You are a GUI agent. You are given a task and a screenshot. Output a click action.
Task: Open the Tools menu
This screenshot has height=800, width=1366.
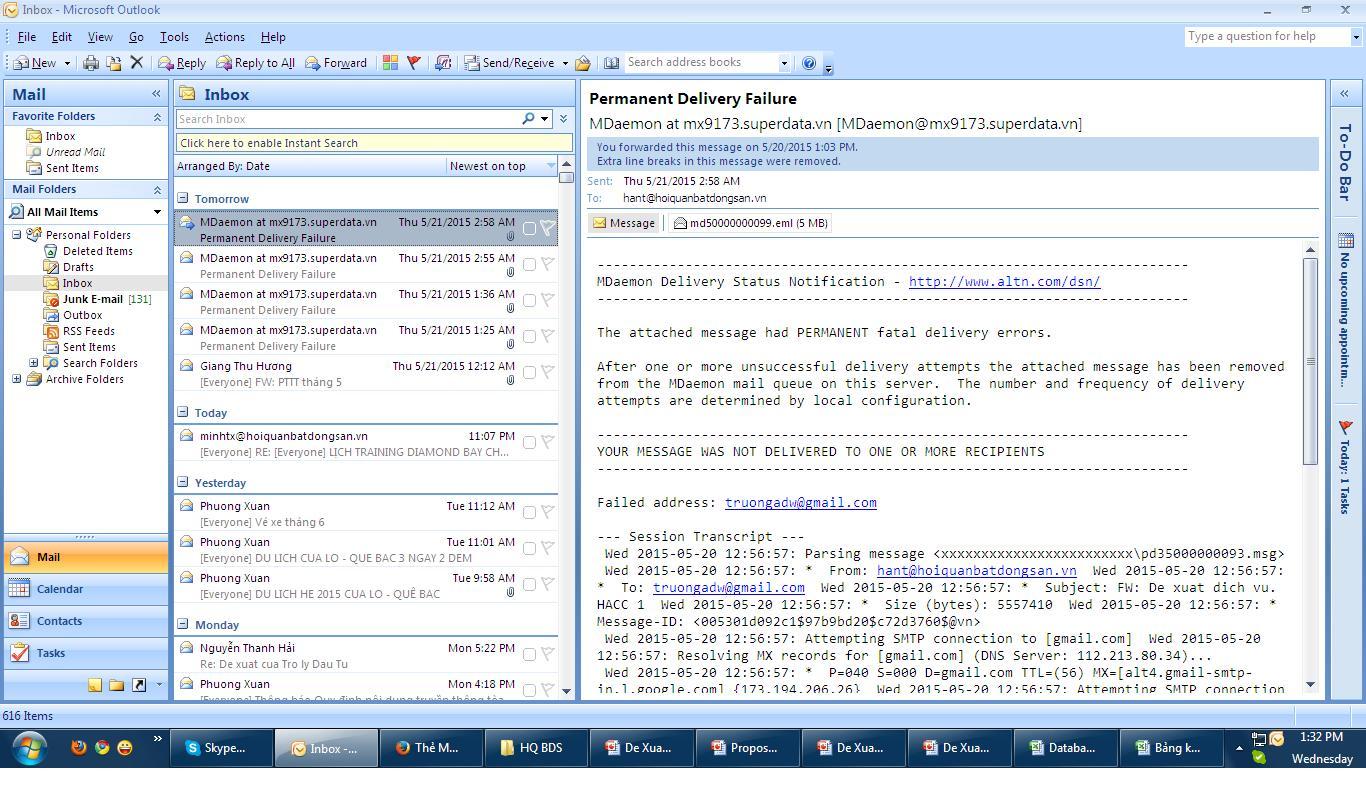(x=174, y=37)
